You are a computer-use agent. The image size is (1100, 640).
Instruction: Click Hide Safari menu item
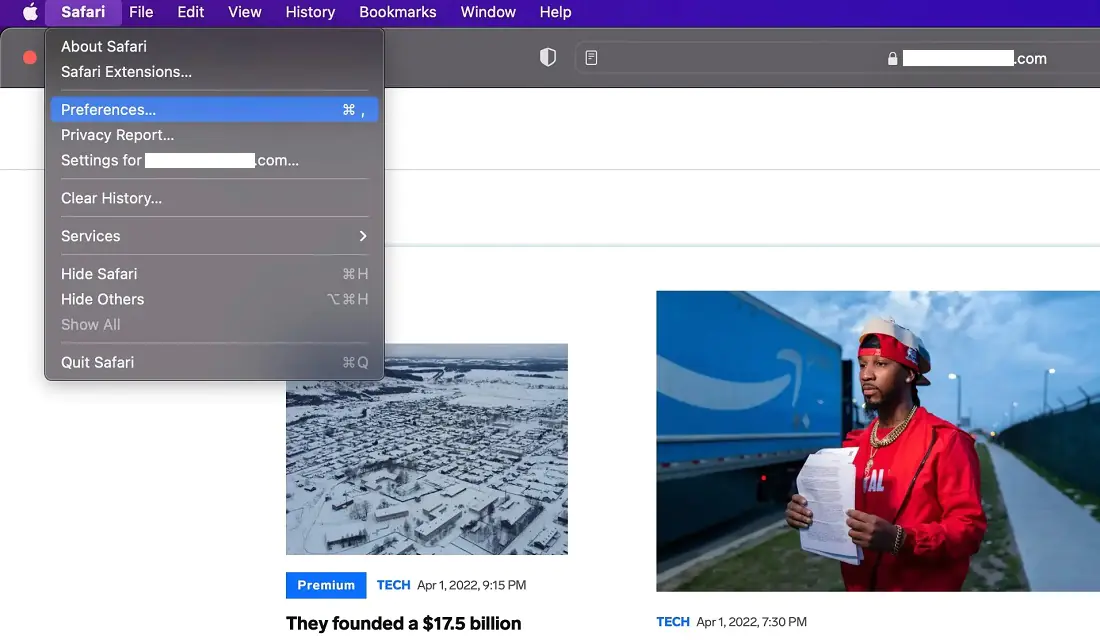point(99,274)
